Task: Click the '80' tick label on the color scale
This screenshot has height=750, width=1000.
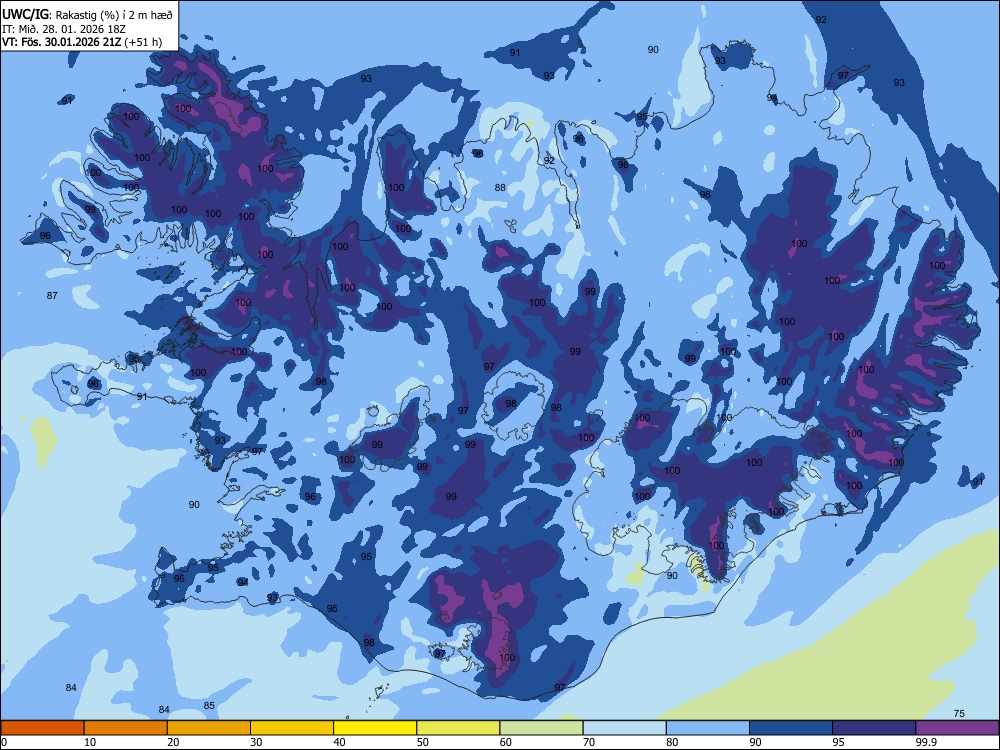Action: (672, 742)
